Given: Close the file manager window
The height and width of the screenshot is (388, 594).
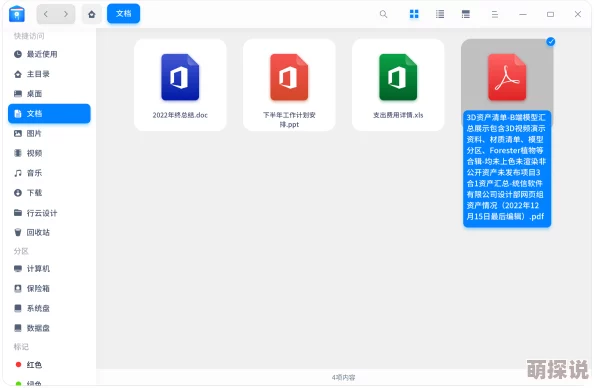Looking at the screenshot, I should pos(578,14).
